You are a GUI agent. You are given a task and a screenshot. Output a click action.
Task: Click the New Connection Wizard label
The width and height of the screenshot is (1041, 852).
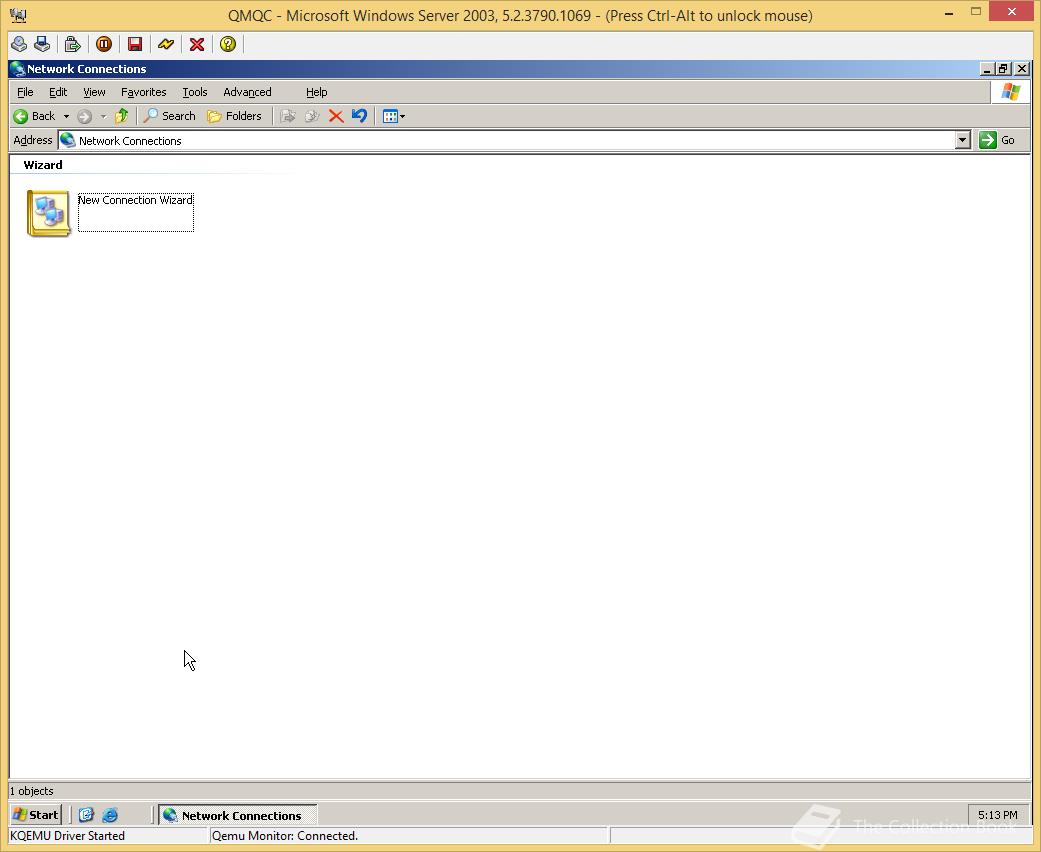click(135, 200)
